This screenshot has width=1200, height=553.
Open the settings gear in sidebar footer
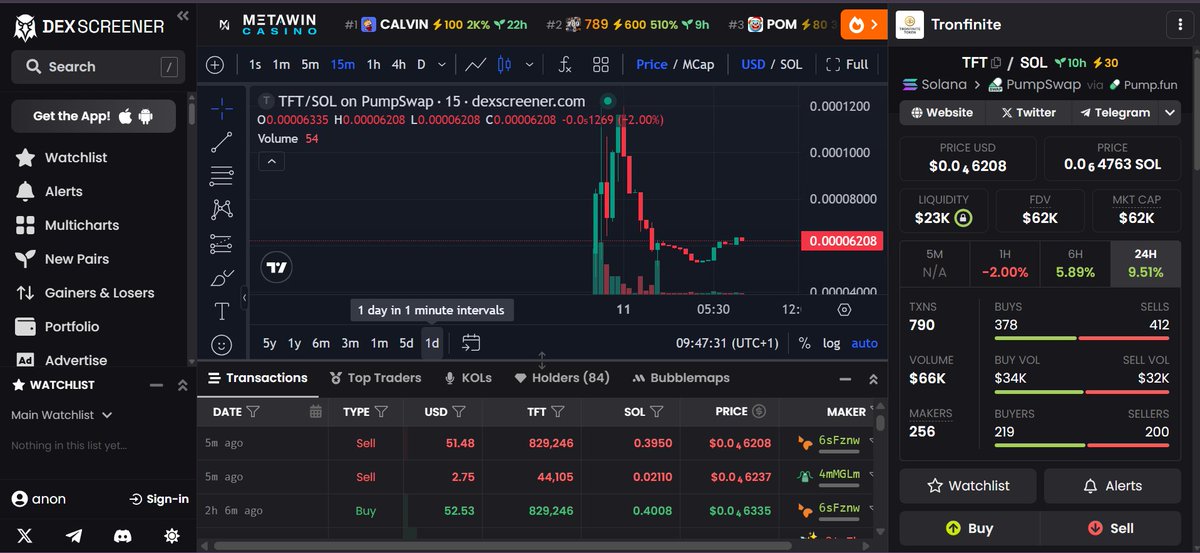point(172,535)
